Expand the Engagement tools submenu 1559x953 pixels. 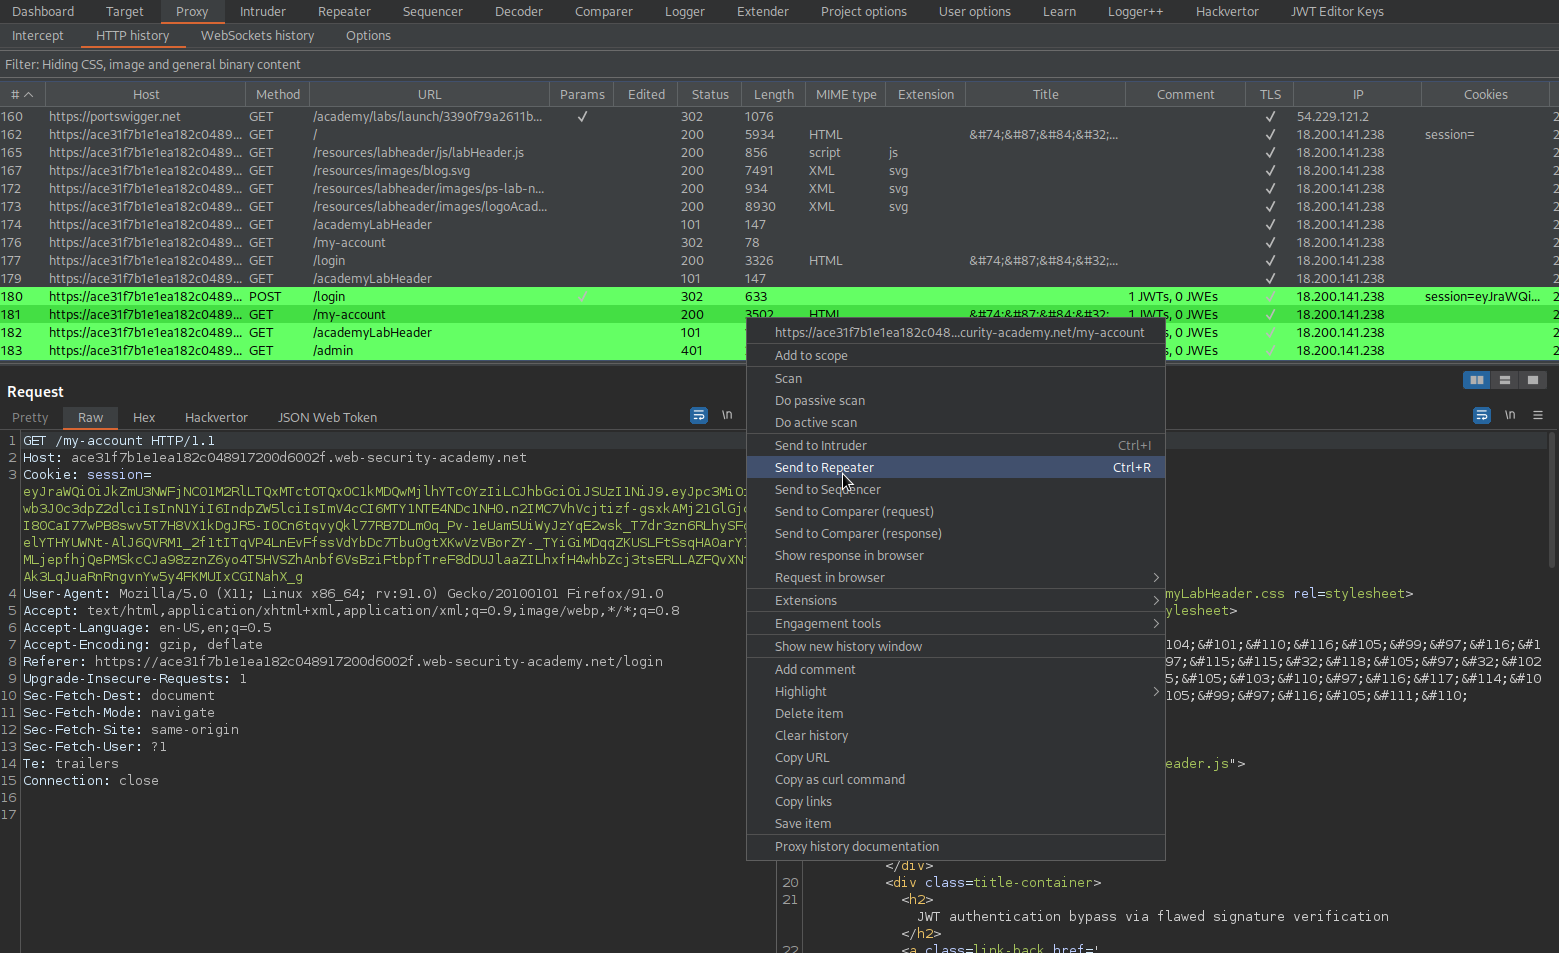pyautogui.click(x=955, y=624)
